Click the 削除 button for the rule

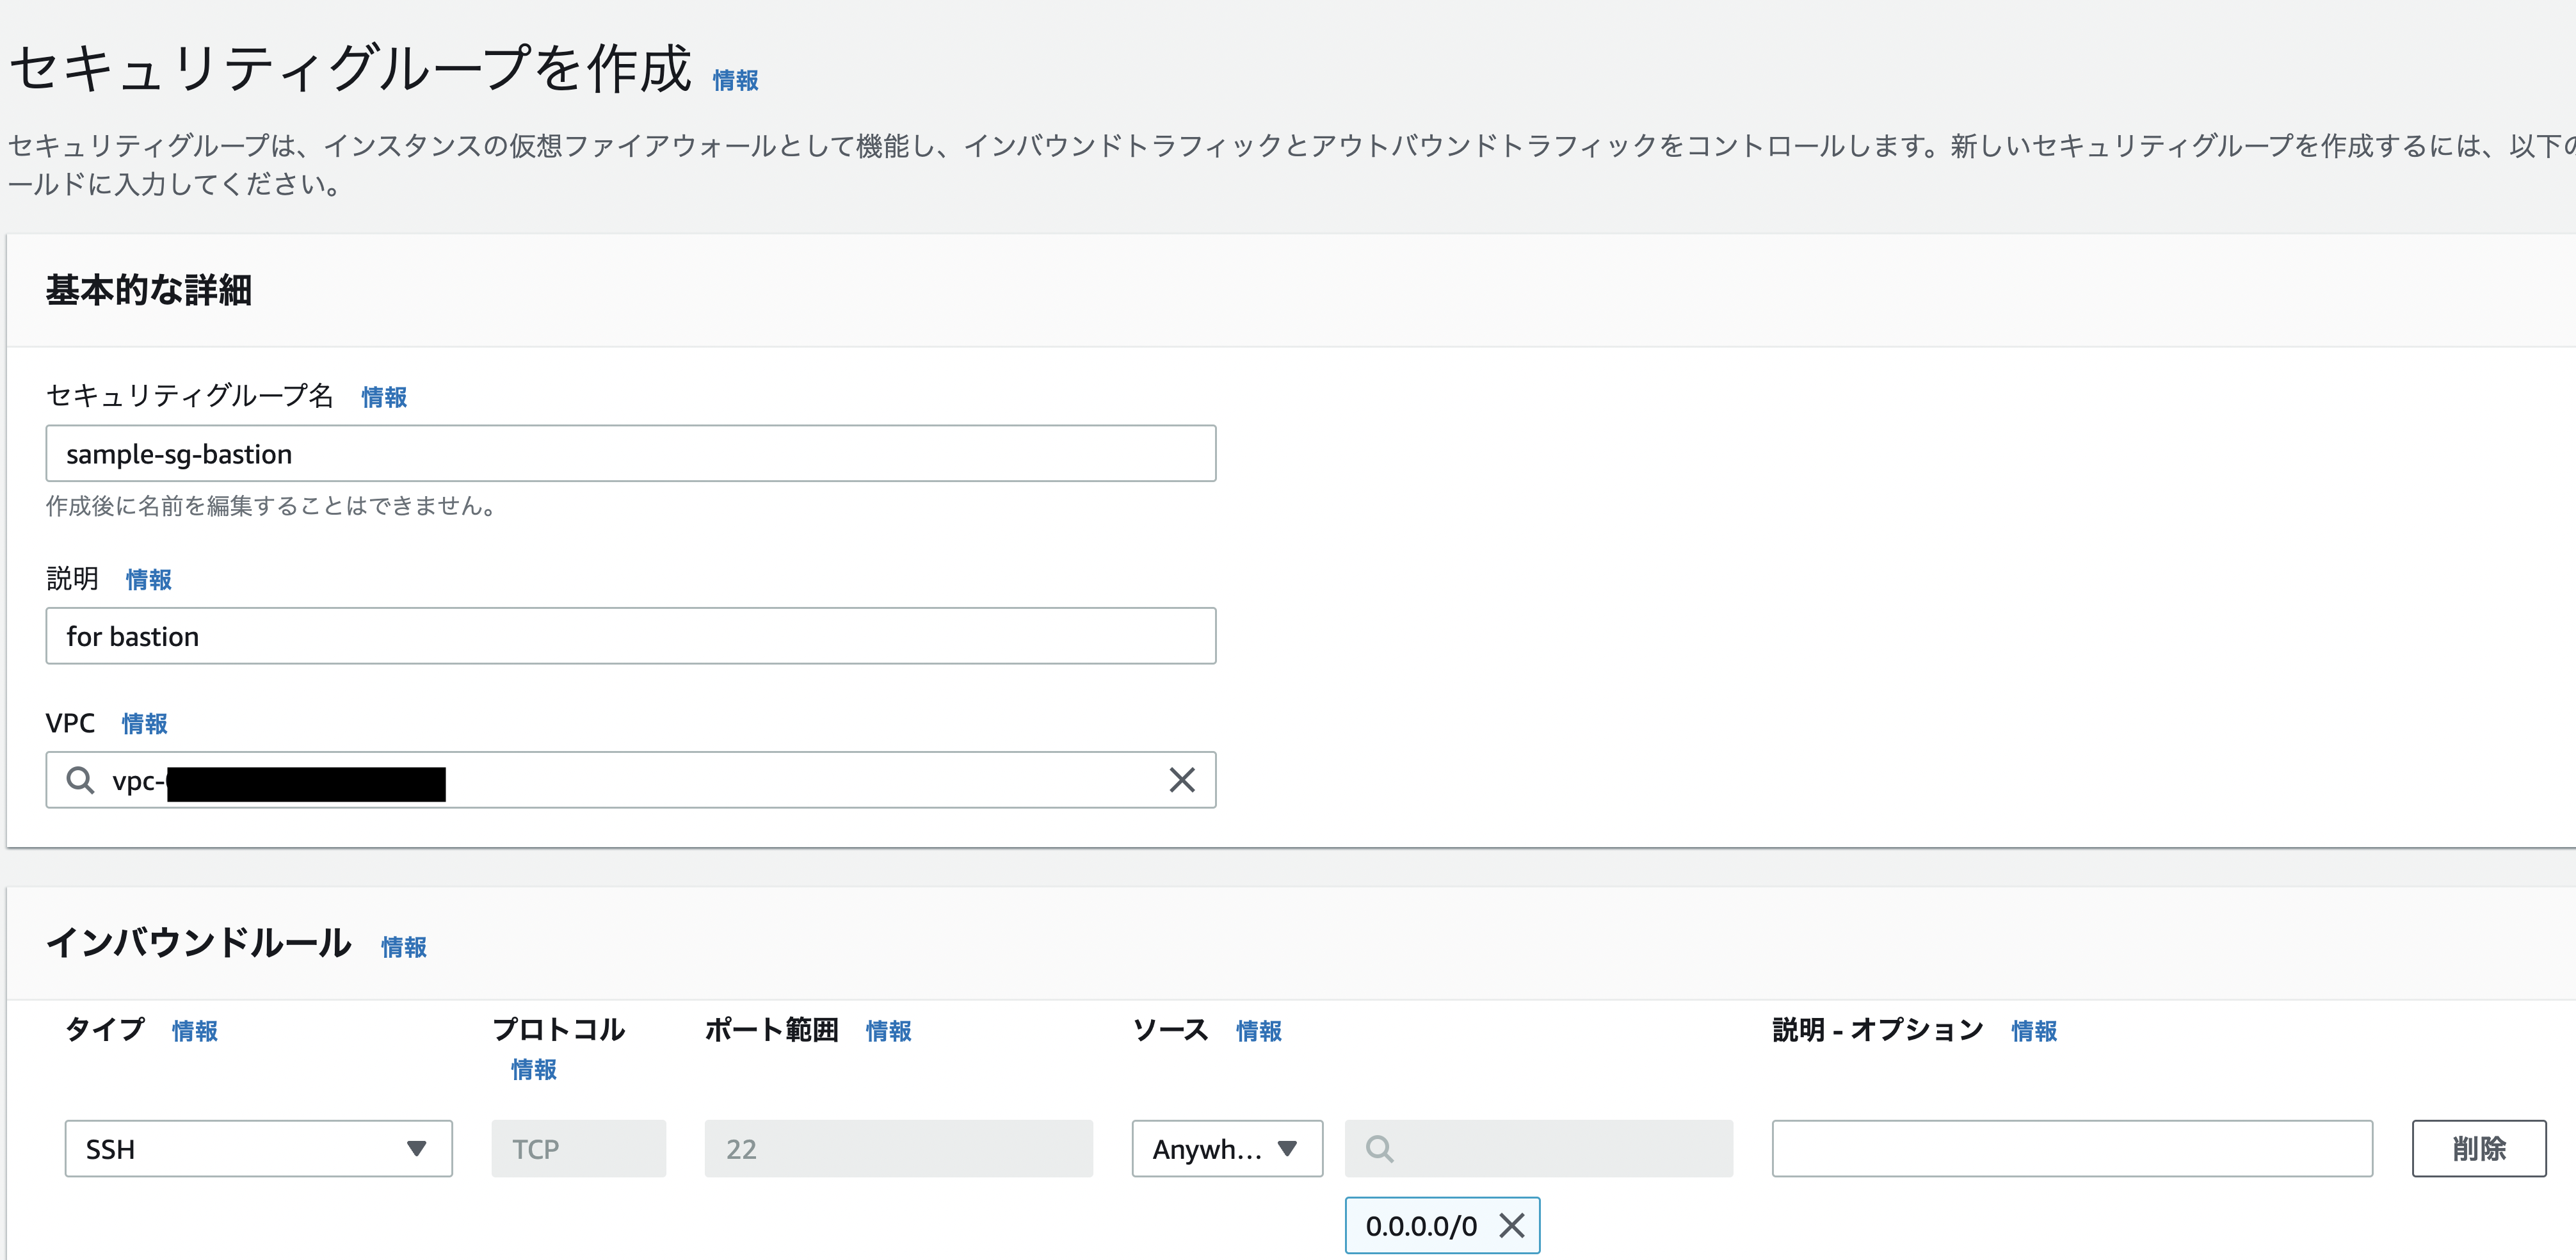click(2478, 1149)
